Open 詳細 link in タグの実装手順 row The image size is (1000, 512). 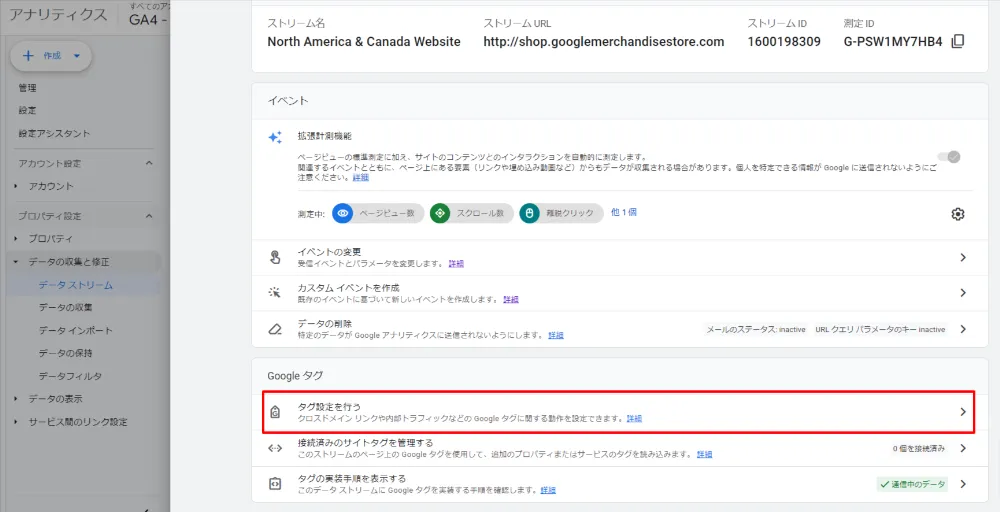point(548,490)
